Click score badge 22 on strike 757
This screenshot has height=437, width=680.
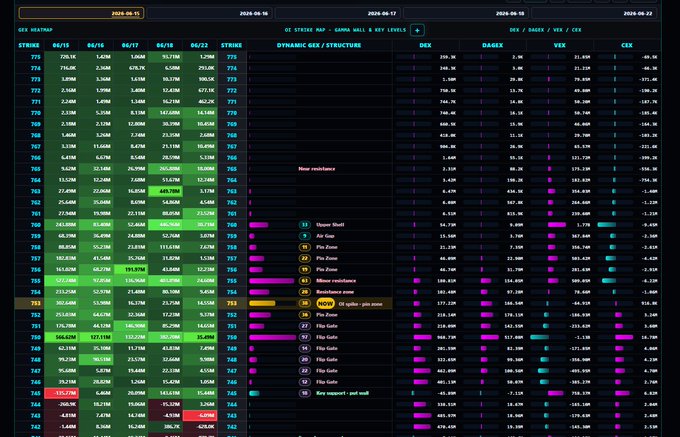coord(304,258)
